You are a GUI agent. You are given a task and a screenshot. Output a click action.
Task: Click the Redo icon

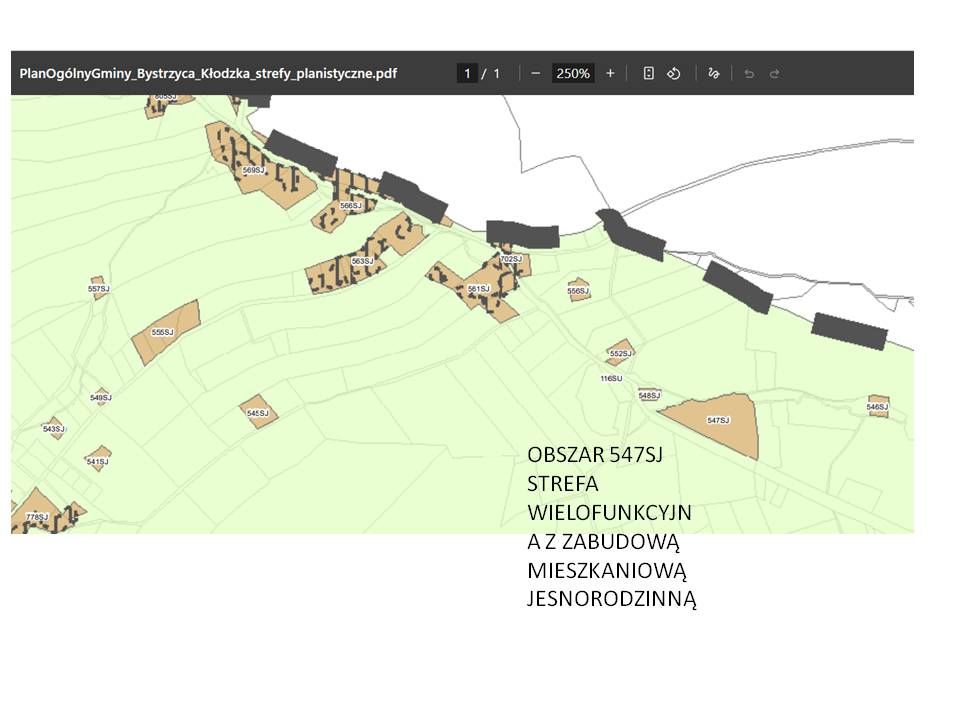pos(773,73)
